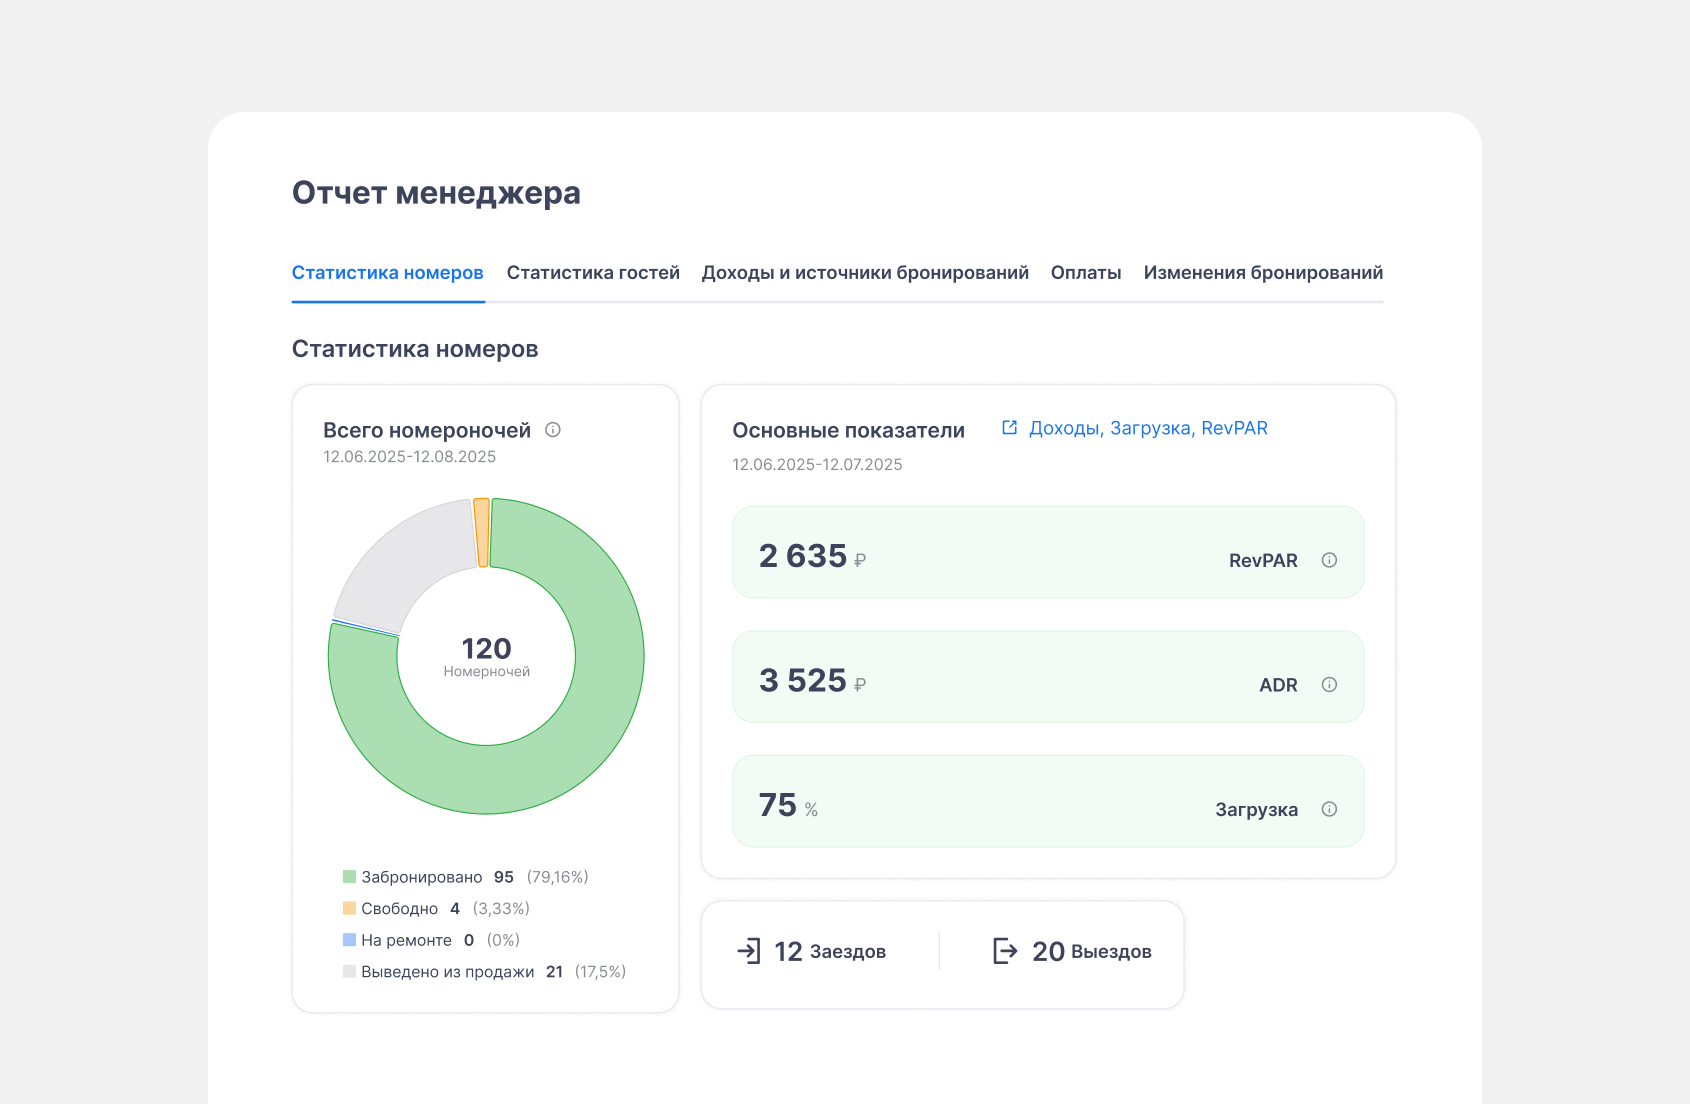Click the Забронировано legend label
Screen dimensions: 1690x1104
[422, 877]
